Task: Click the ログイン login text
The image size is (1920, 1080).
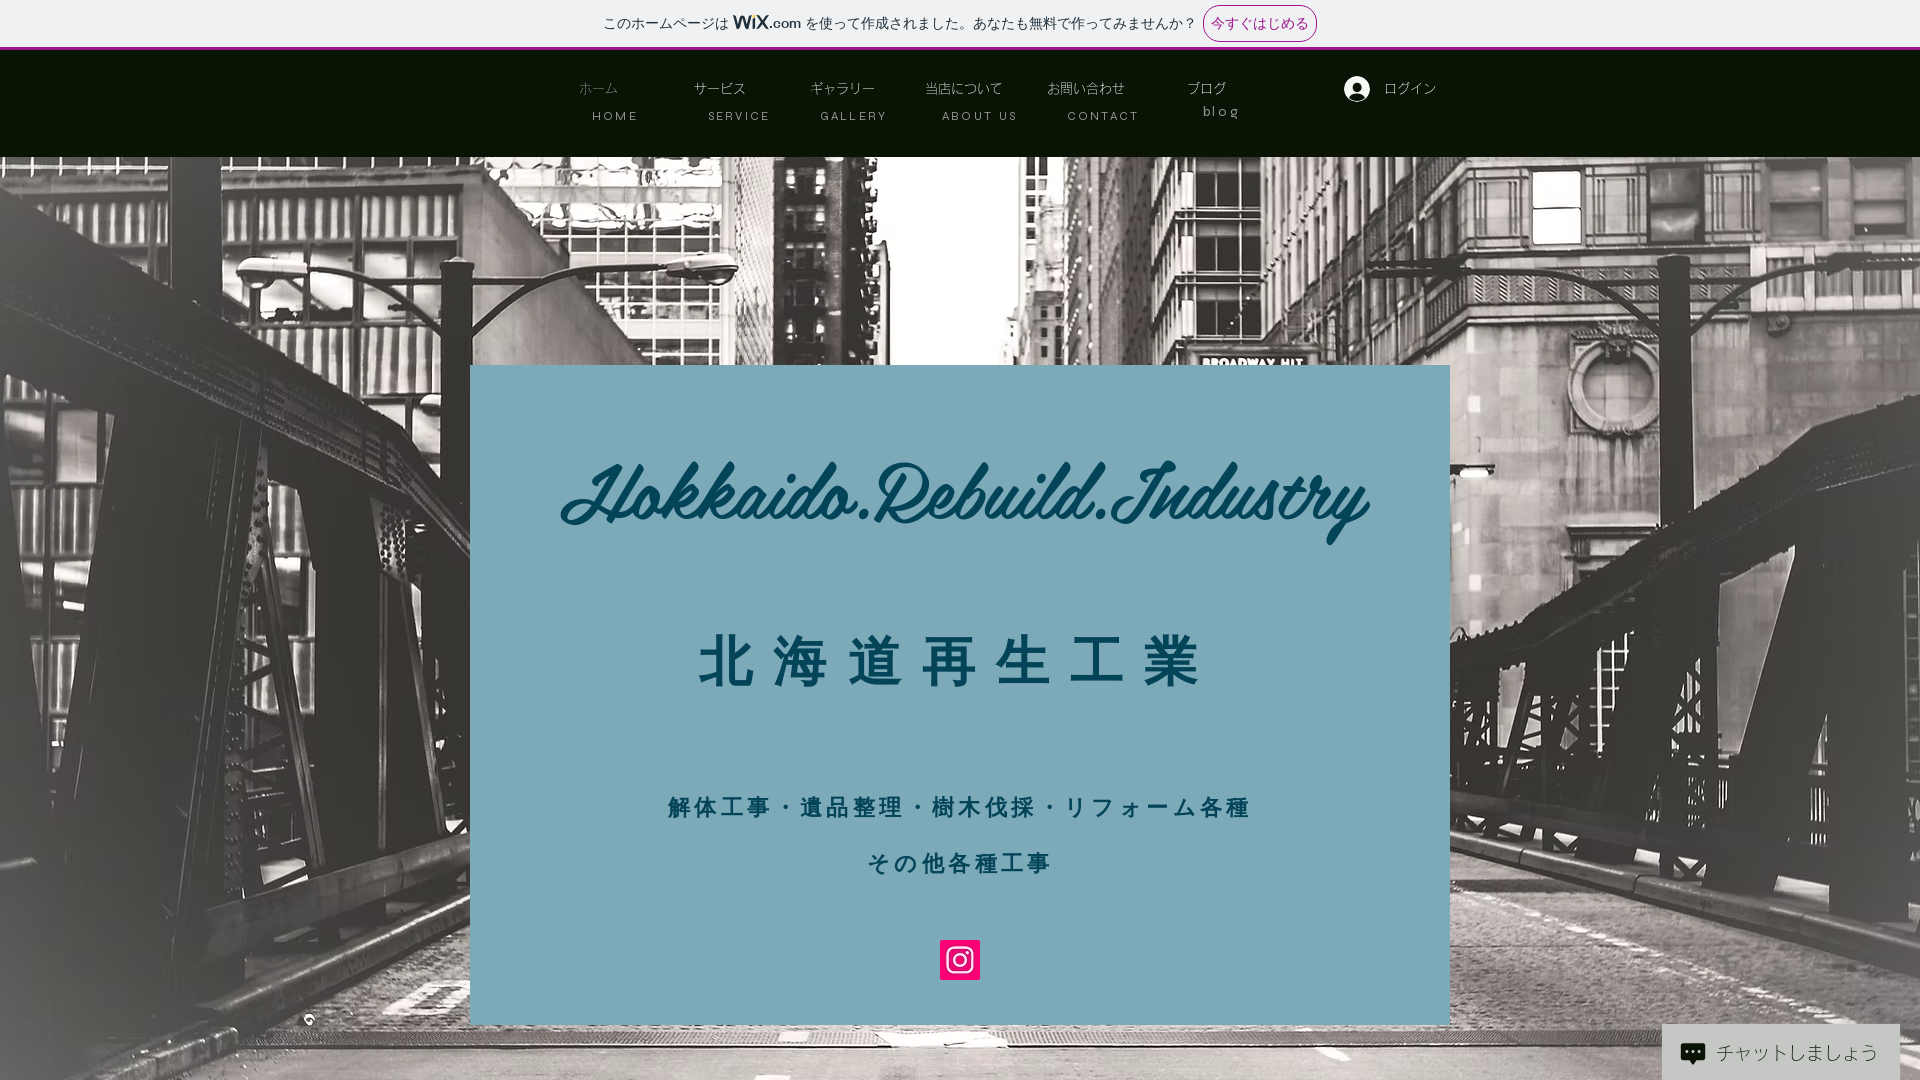Action: point(1409,89)
